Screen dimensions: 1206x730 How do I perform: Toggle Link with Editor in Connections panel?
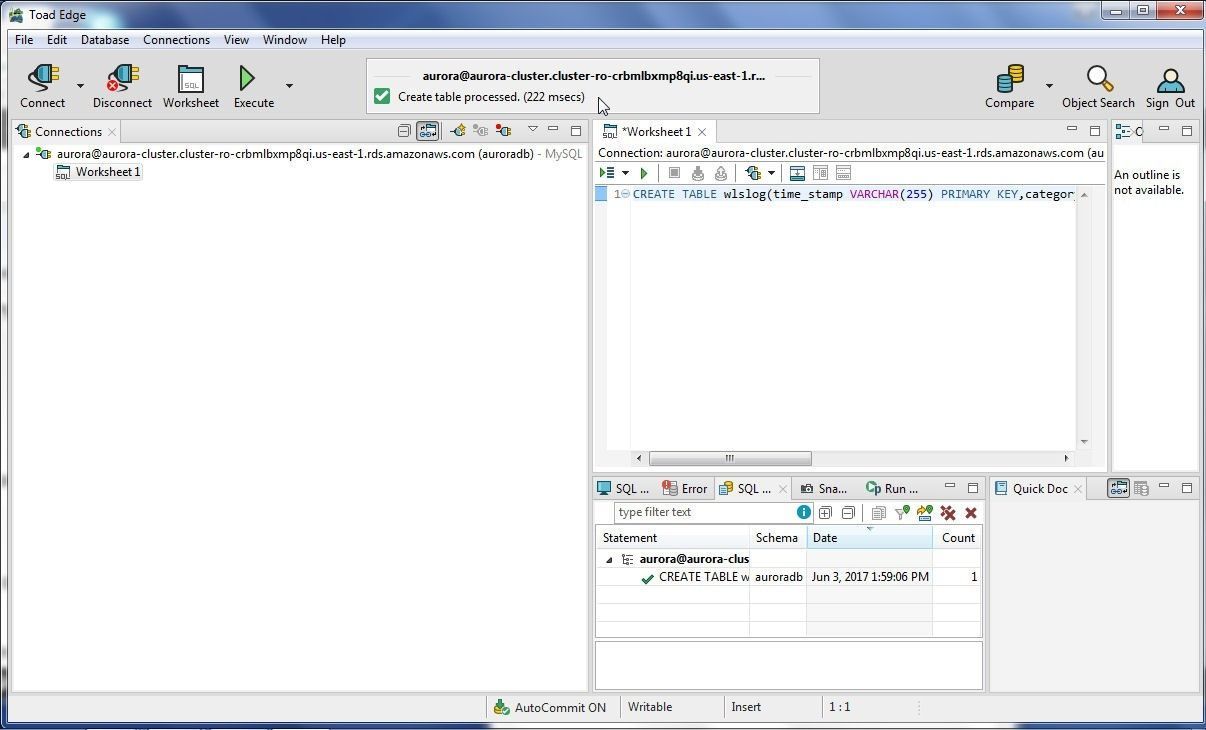tap(427, 131)
